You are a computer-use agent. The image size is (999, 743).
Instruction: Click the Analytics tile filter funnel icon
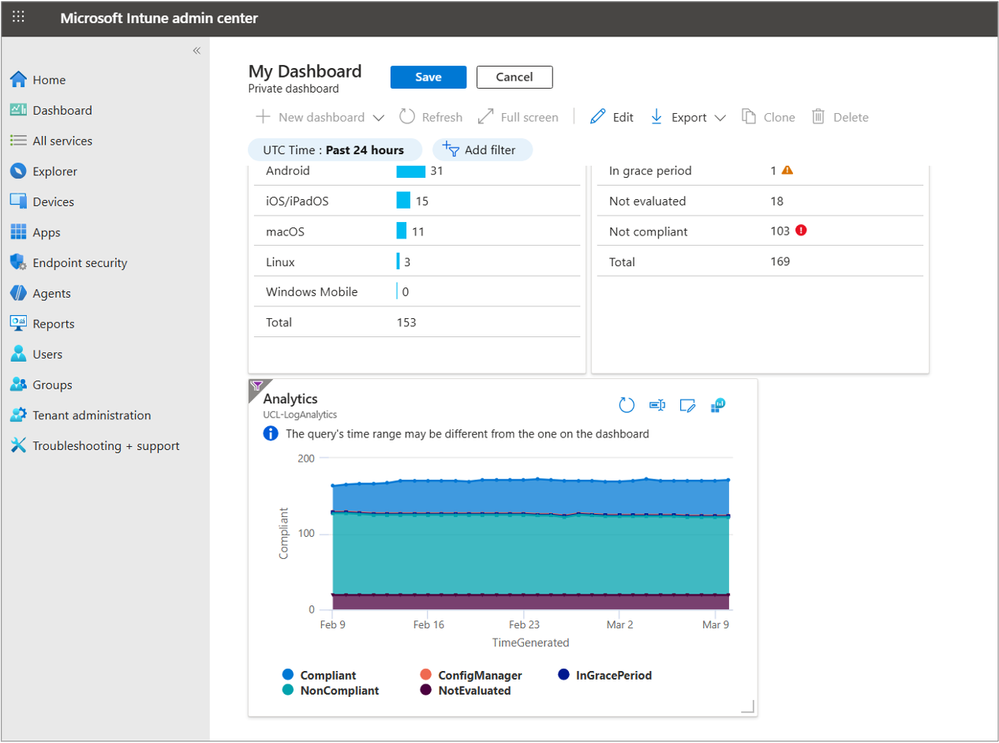pyautogui.click(x=257, y=386)
